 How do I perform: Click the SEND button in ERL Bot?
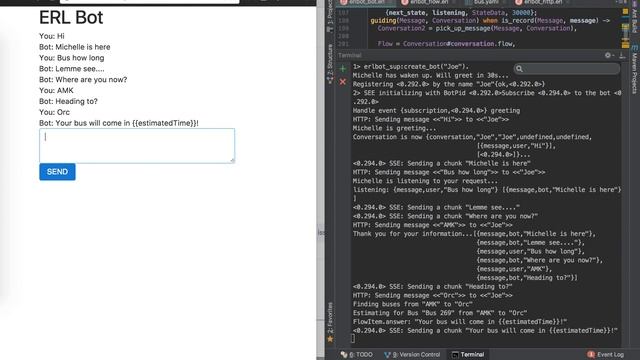pyautogui.click(x=57, y=172)
